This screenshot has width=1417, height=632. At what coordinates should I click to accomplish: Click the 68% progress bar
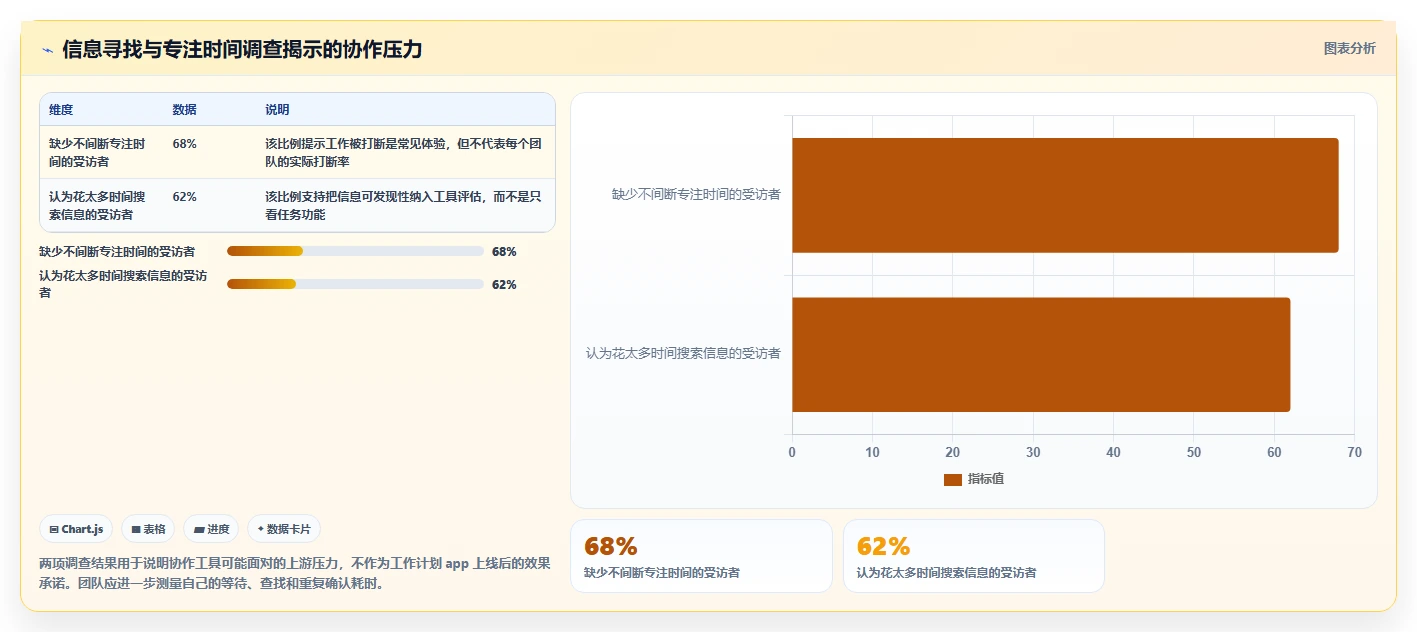coord(355,251)
